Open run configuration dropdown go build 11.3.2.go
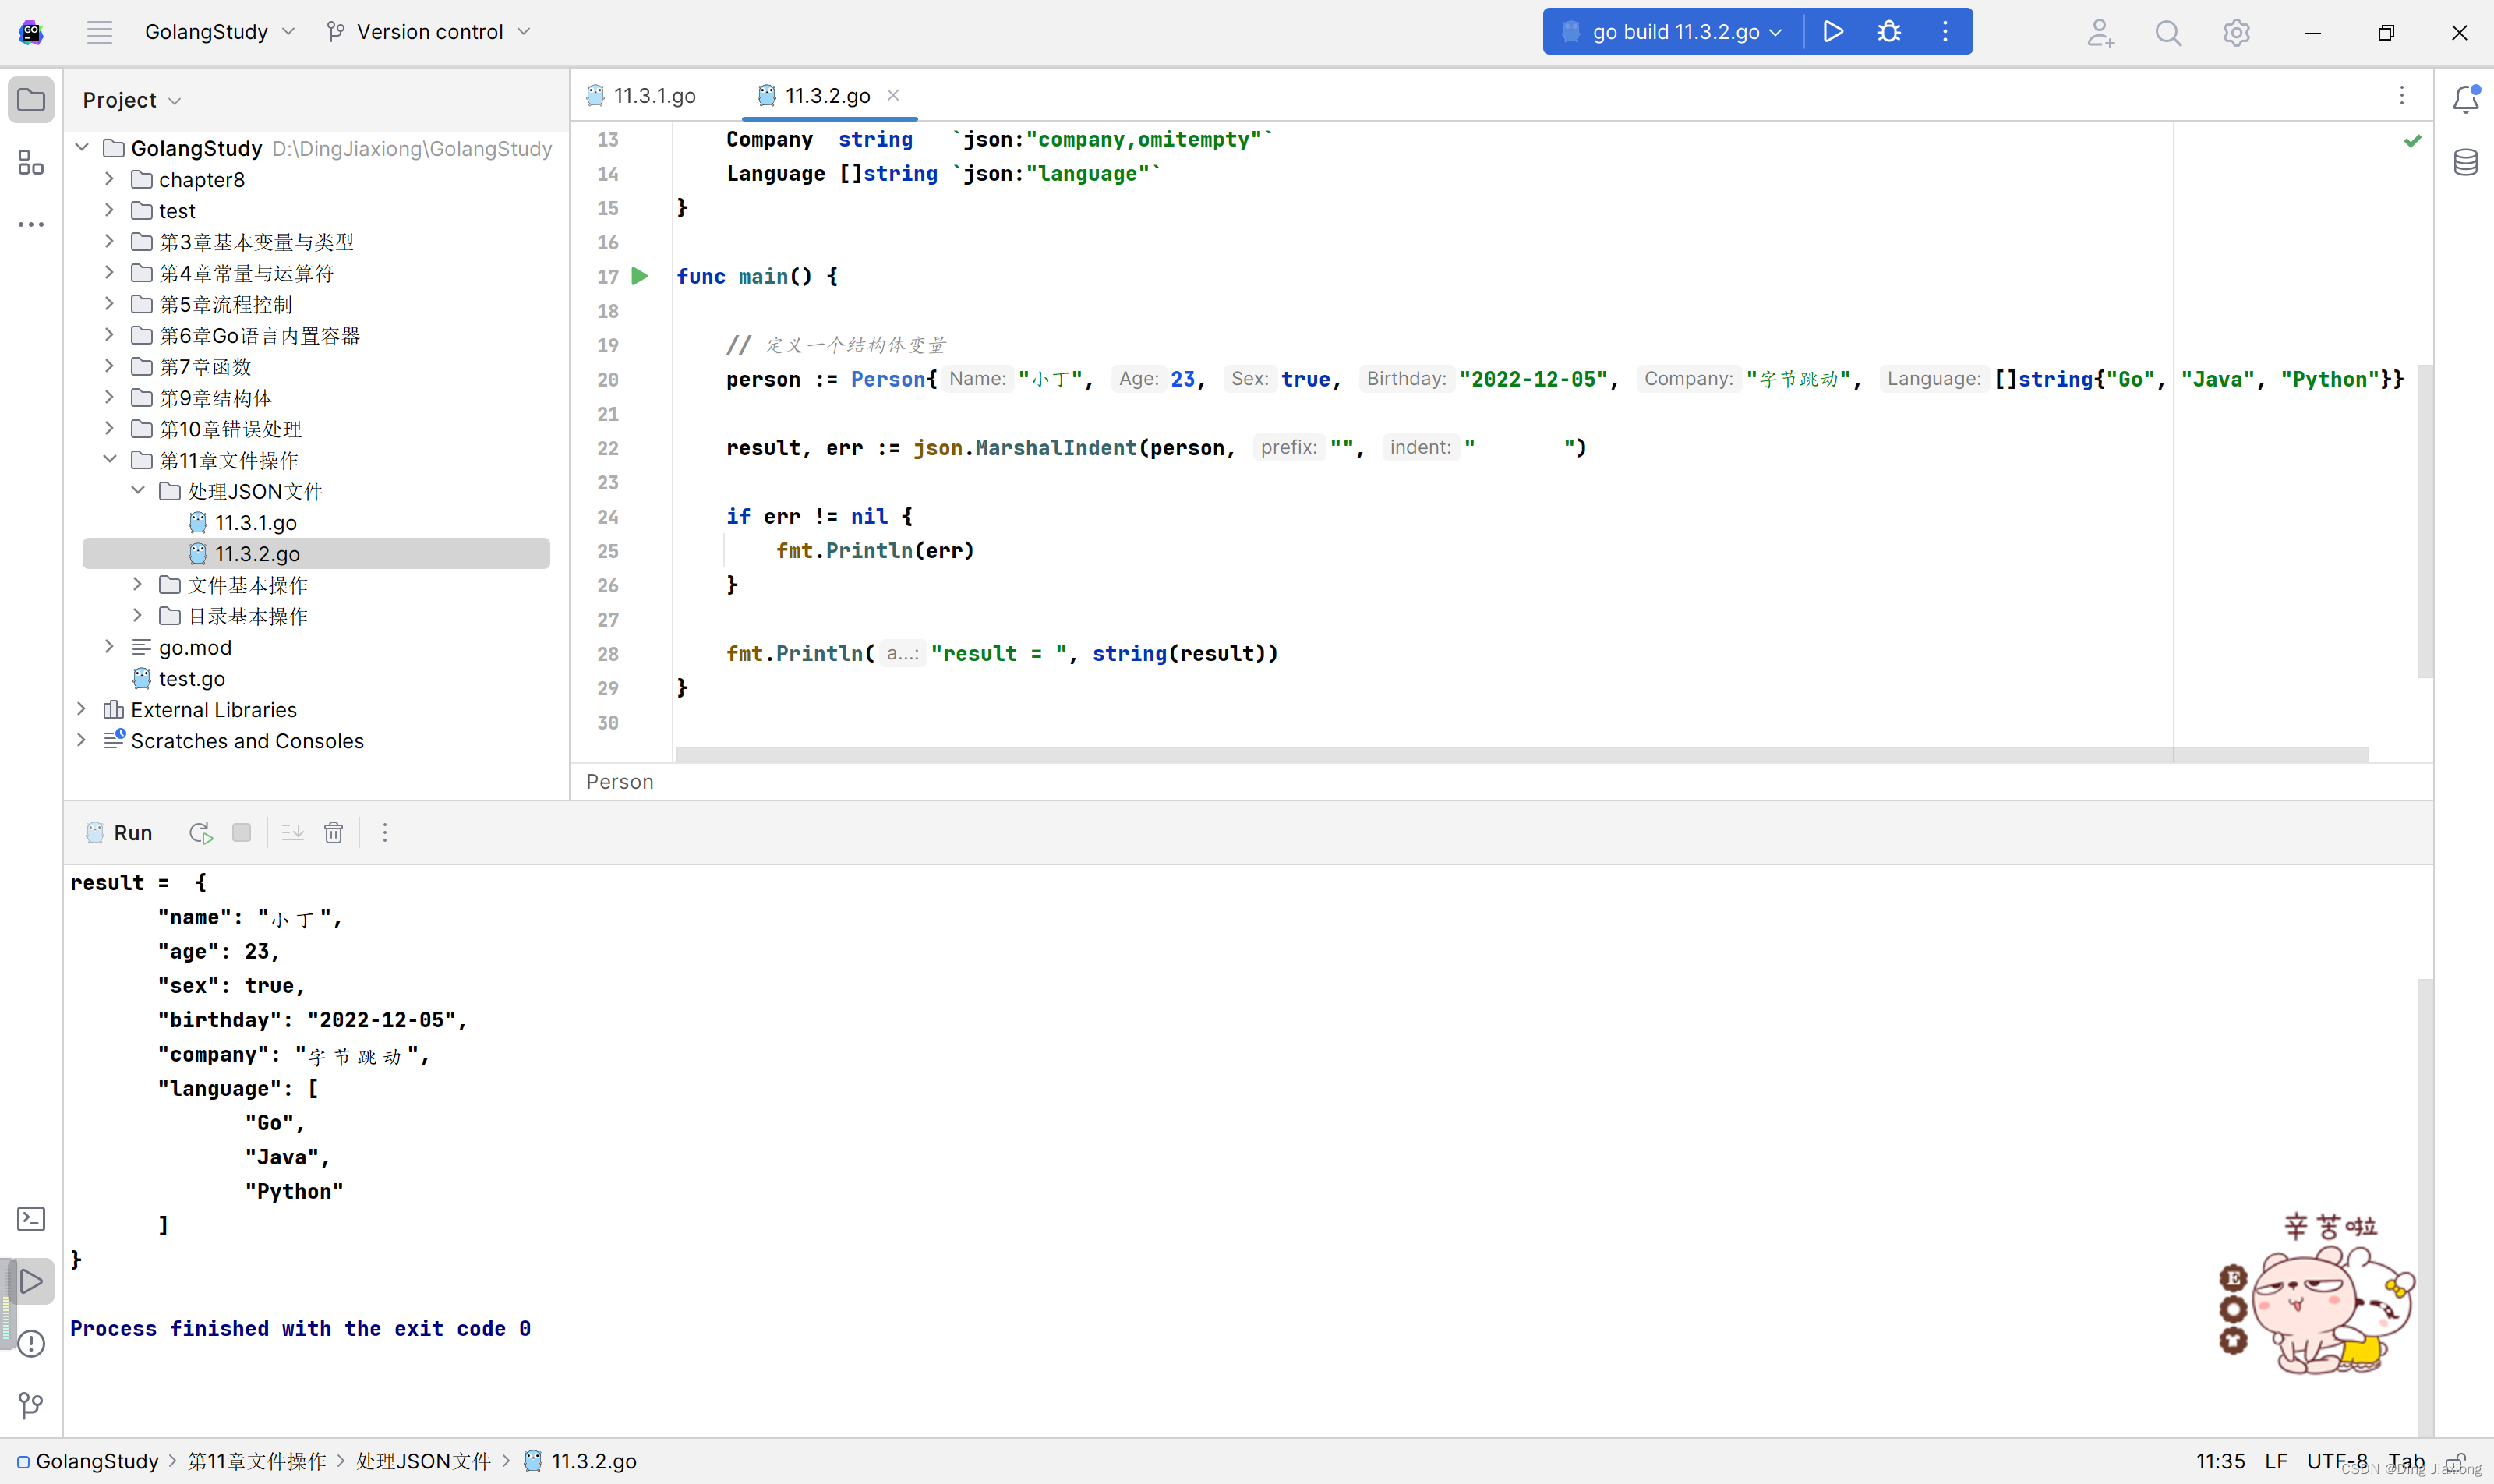This screenshot has width=2494, height=1484. pyautogui.click(x=1674, y=32)
